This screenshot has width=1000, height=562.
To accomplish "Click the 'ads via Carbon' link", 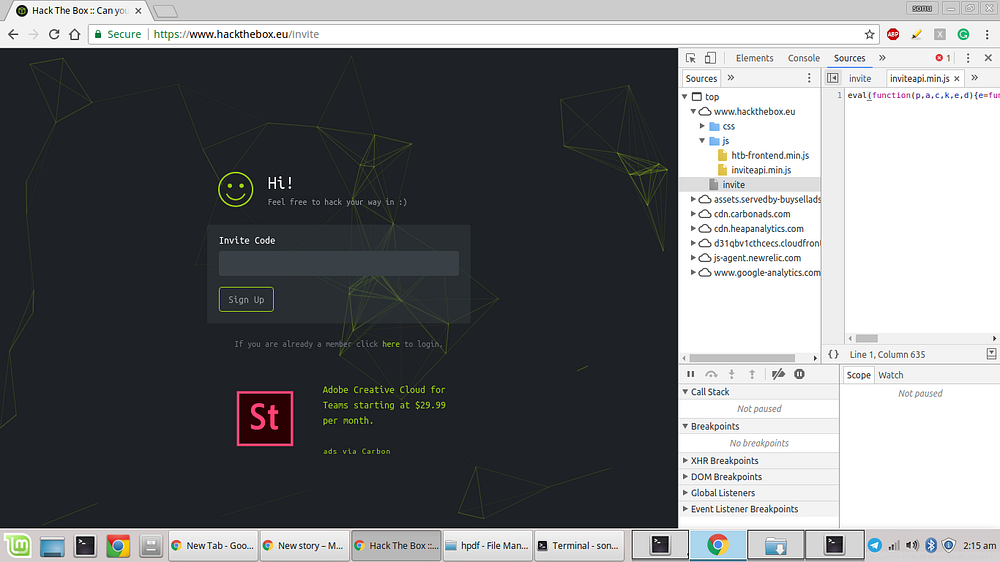I will (x=357, y=451).
